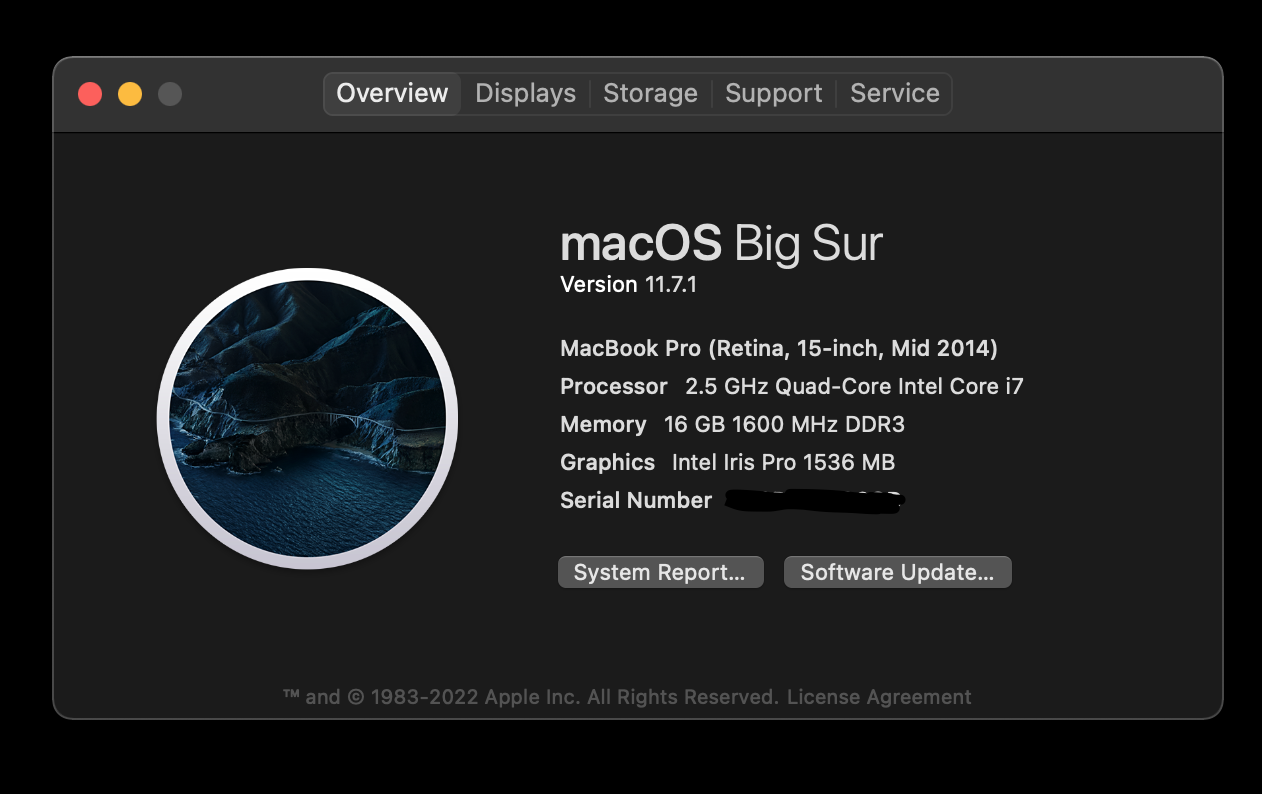Click Version 11.7.1 to reveal build number
The width and height of the screenshot is (1262, 794).
[x=628, y=285]
